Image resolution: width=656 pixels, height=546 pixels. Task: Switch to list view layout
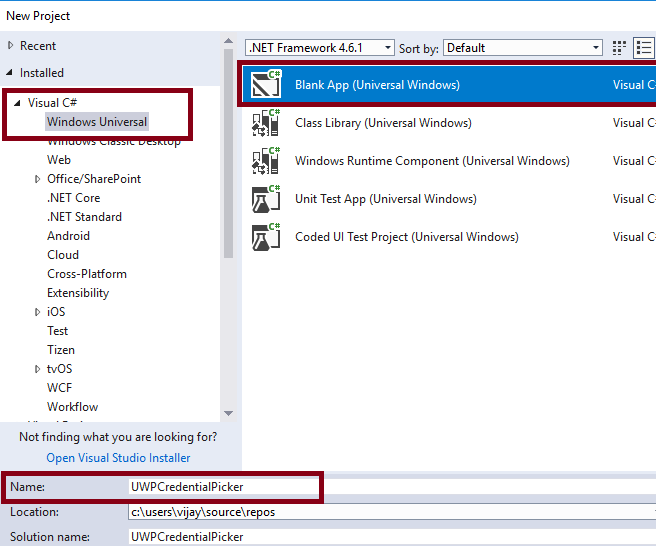[644, 48]
